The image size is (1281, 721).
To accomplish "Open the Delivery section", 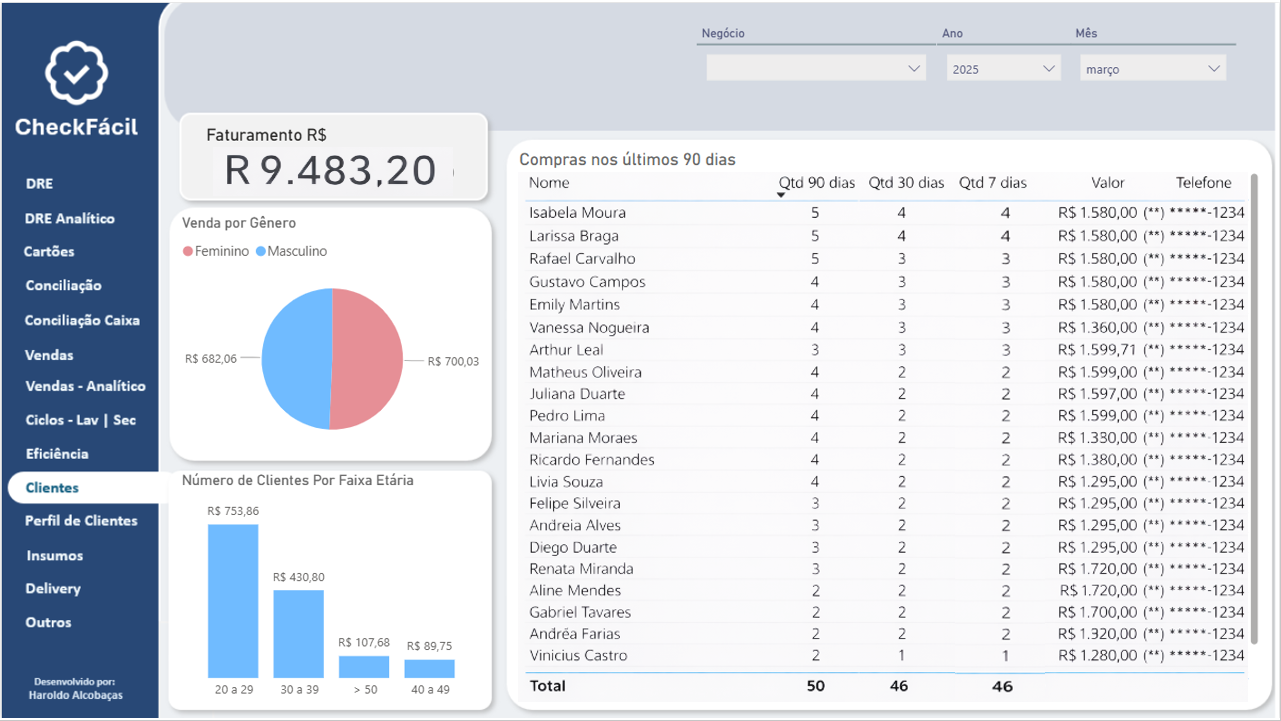I will click(x=53, y=589).
